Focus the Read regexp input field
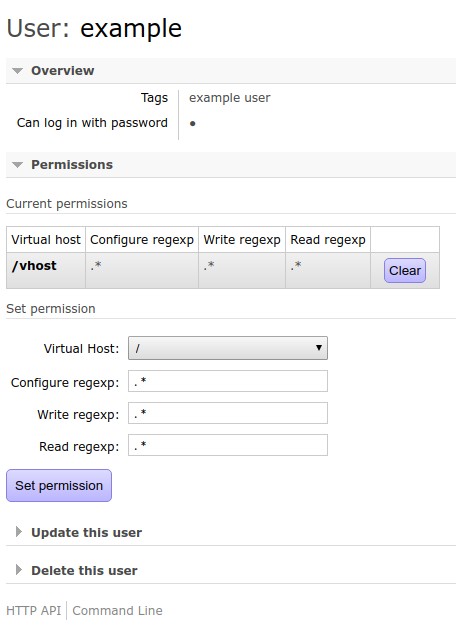The height and width of the screenshot is (632, 456). [228, 445]
